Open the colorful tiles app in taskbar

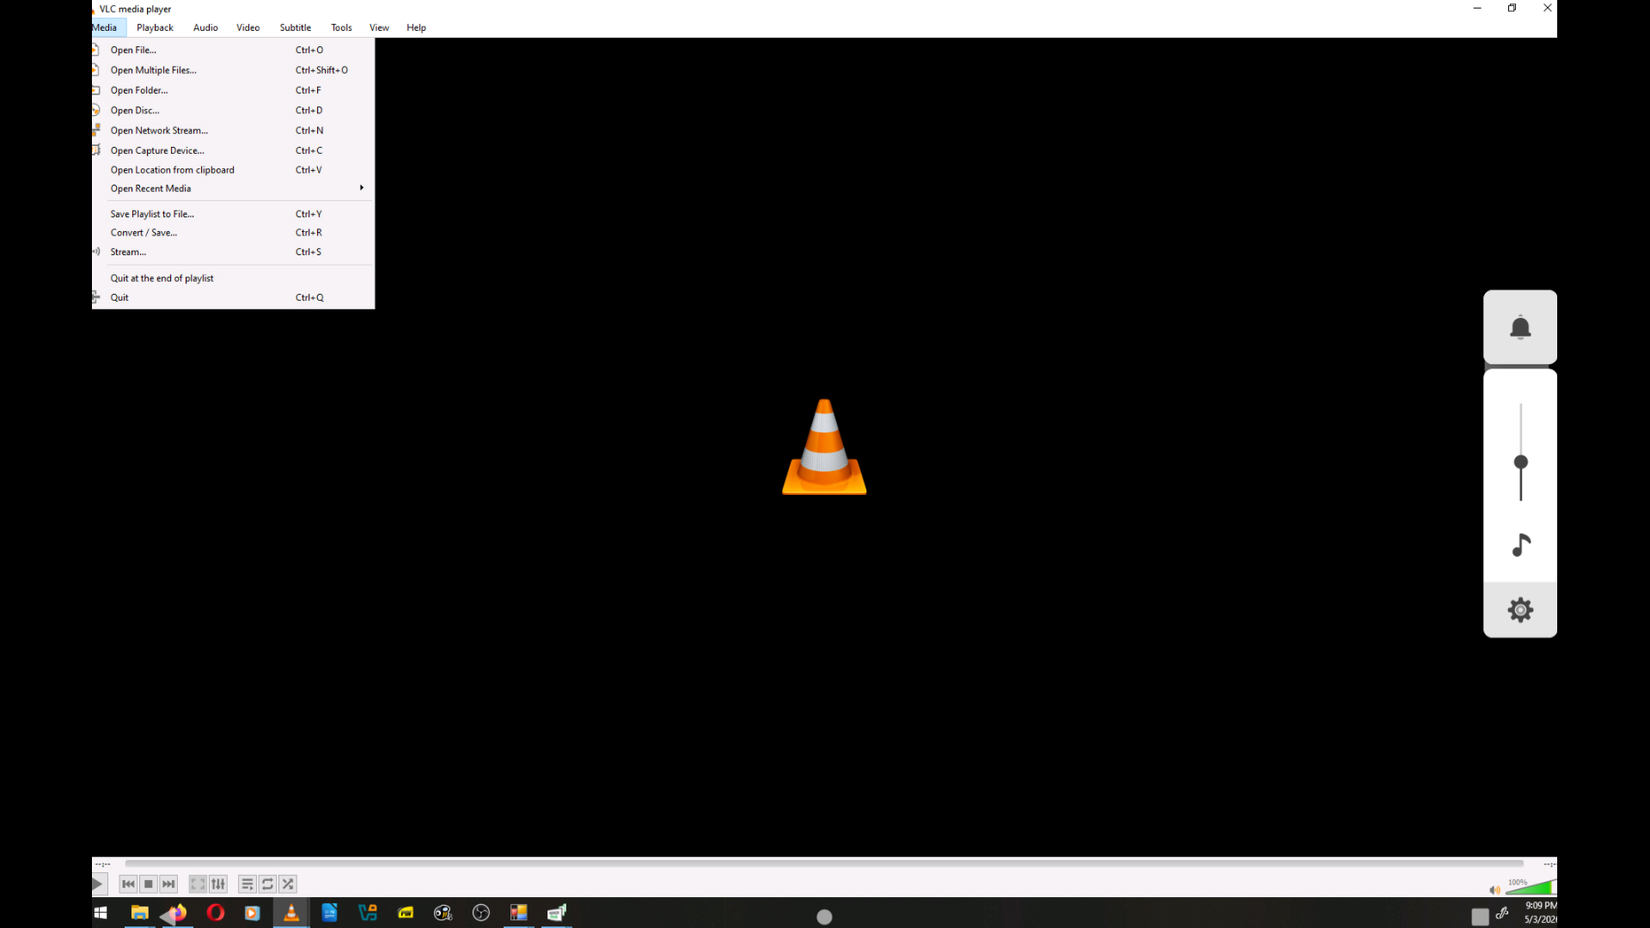[x=518, y=913]
